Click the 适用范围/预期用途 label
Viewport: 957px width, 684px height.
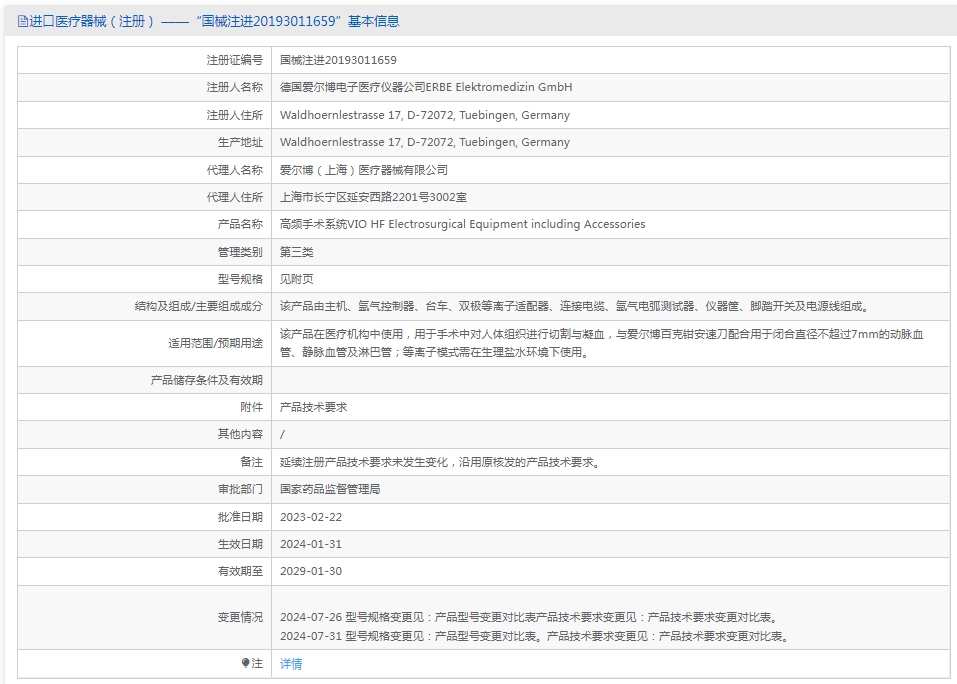click(x=215, y=343)
